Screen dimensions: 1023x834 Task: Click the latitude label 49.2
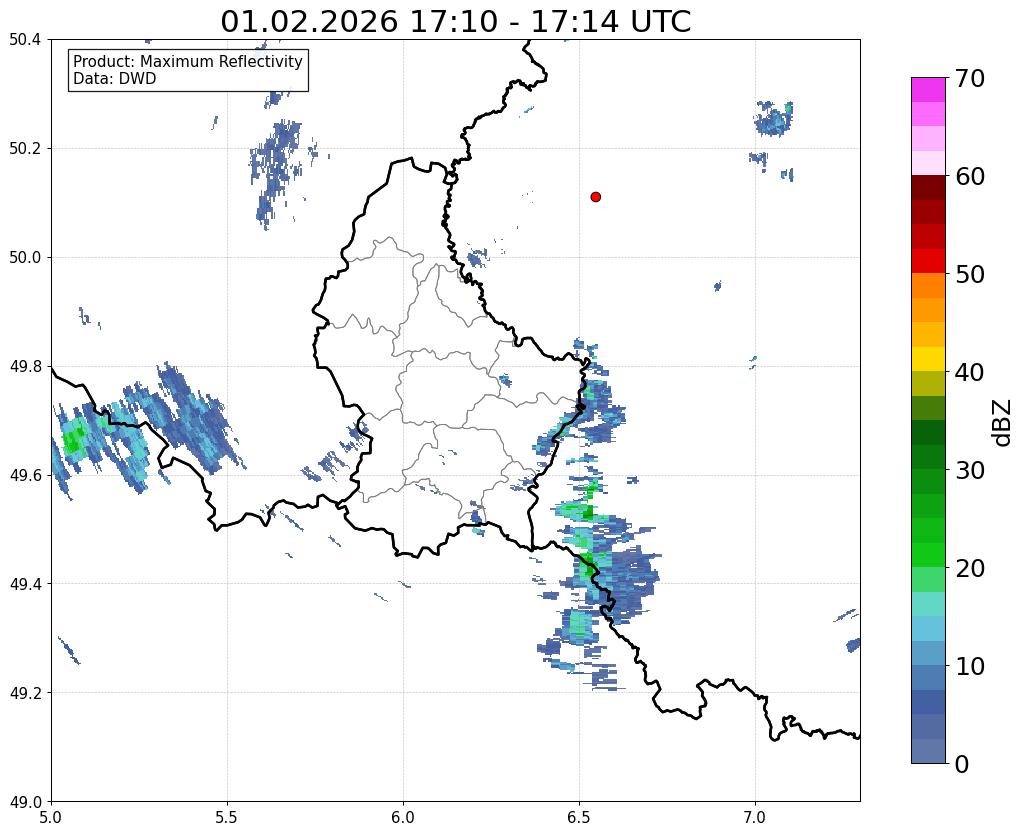[25, 693]
